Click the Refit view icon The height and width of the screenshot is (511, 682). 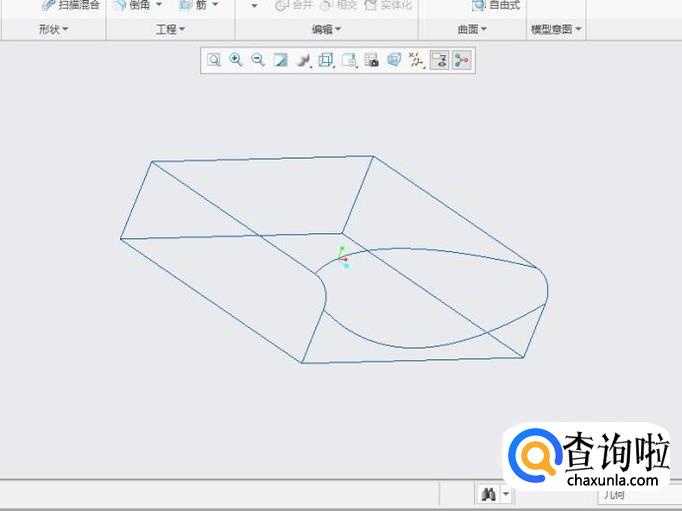pos(214,60)
